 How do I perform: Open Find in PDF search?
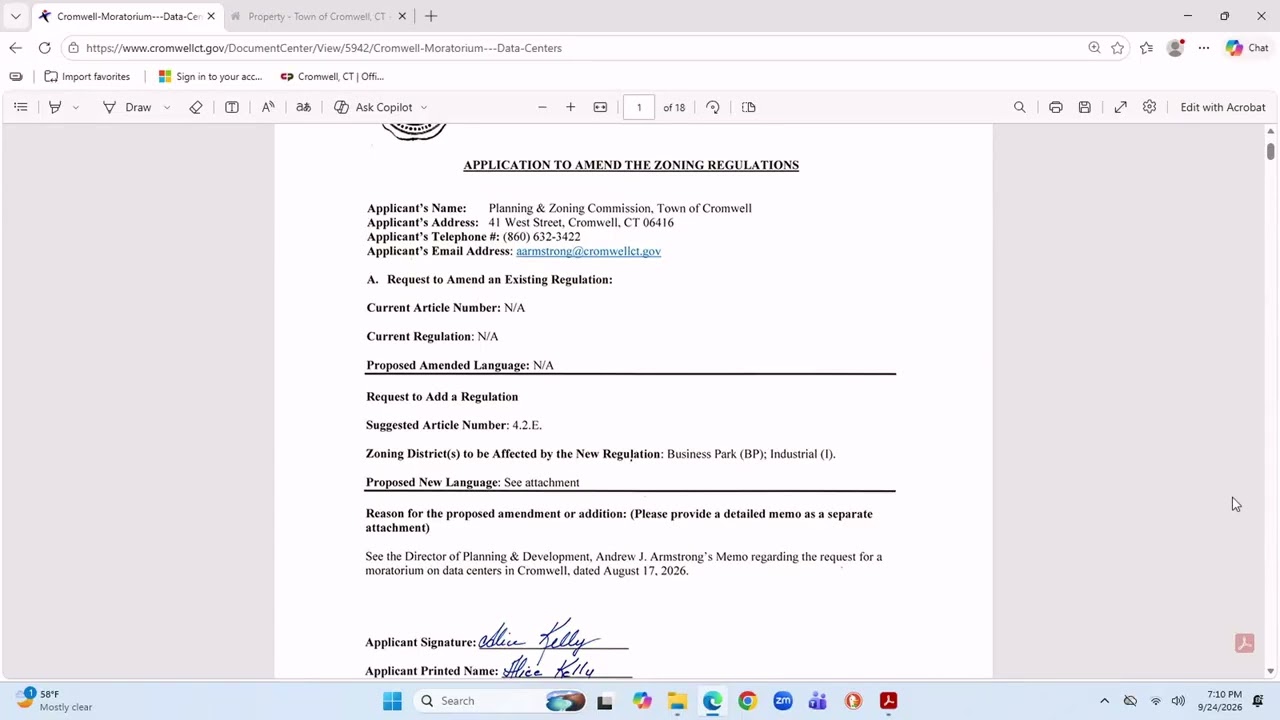[1020, 107]
